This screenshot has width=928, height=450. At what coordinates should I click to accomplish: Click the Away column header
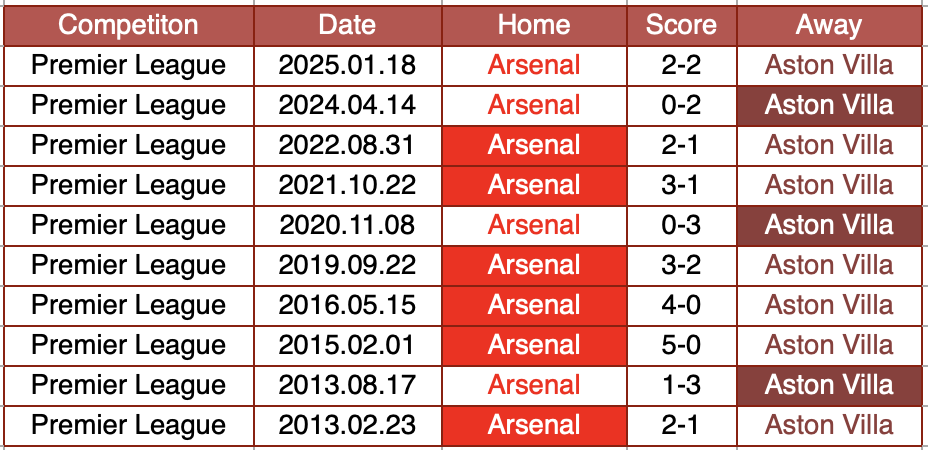pyautogui.click(x=829, y=26)
